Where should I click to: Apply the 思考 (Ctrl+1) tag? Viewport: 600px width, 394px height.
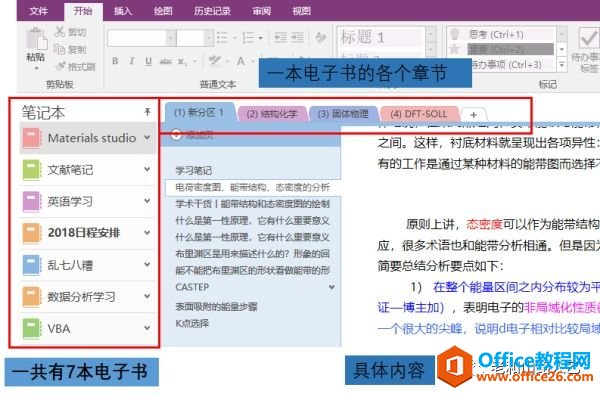coord(501,34)
